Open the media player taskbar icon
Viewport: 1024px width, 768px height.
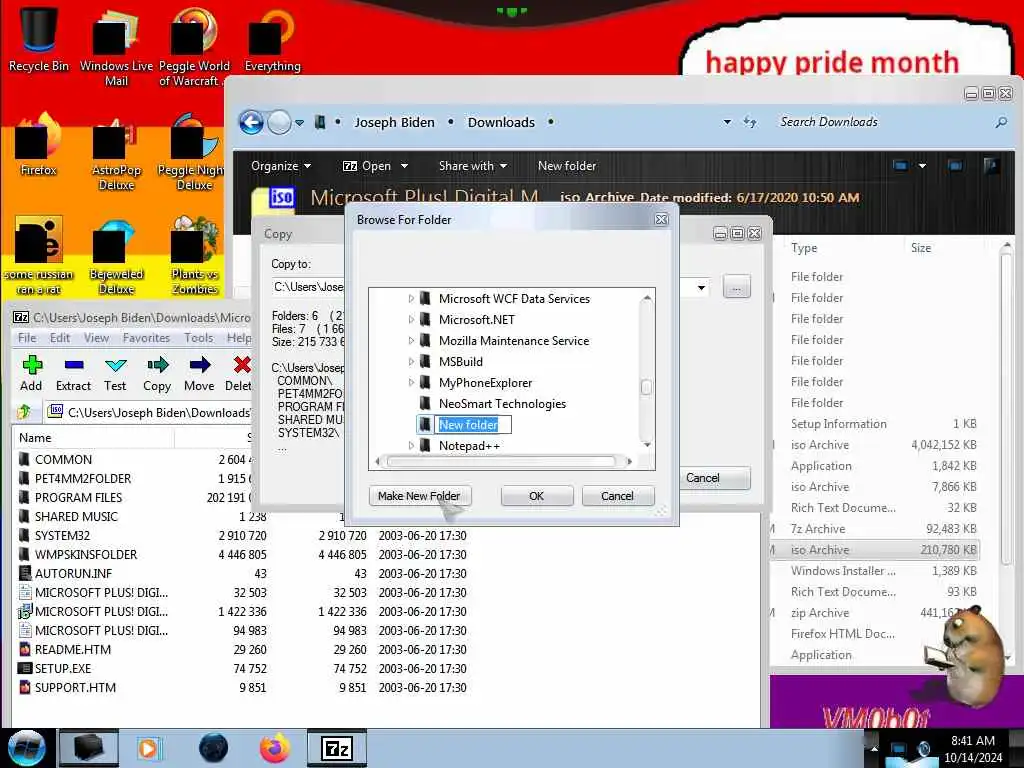(149, 748)
